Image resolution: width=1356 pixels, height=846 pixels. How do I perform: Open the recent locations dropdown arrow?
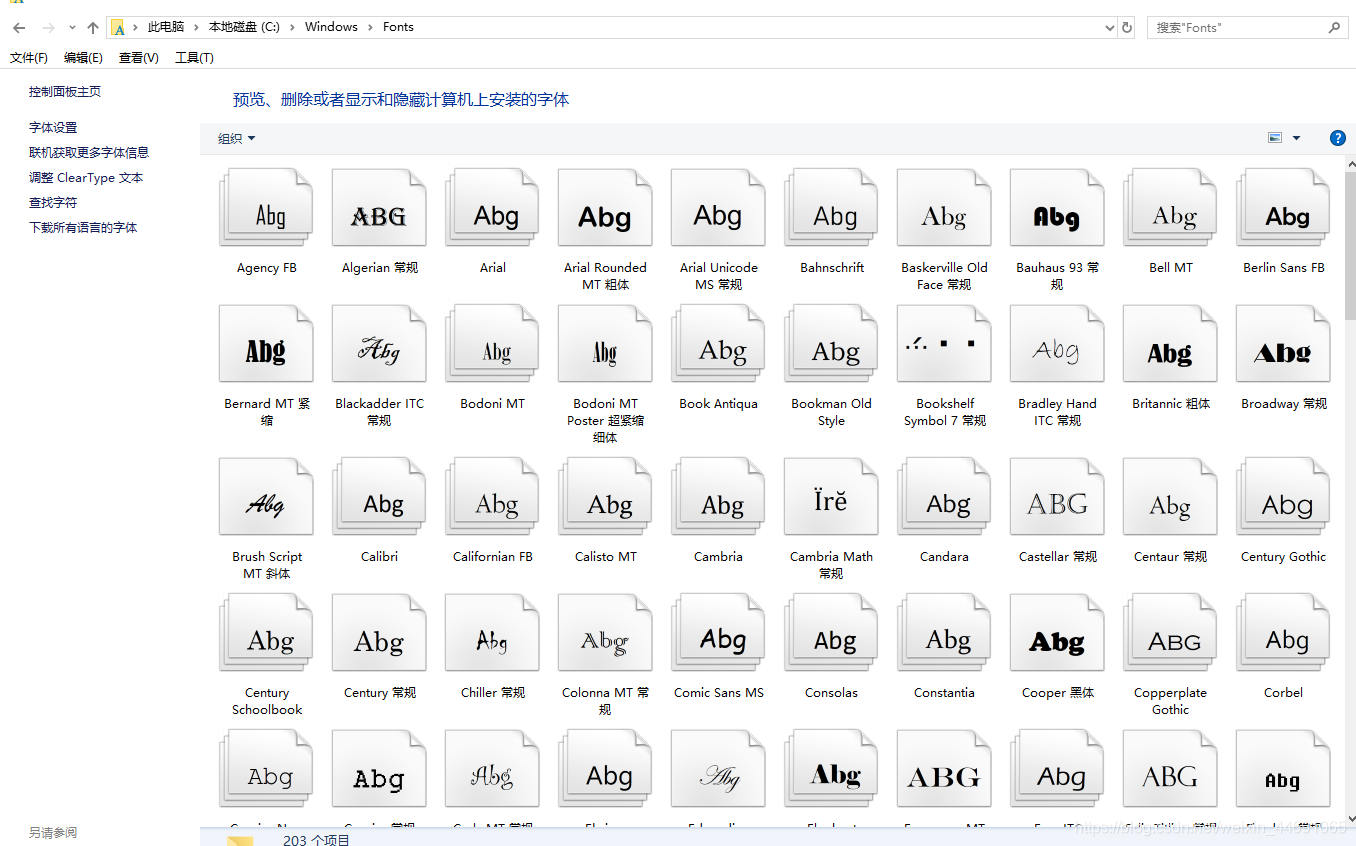pos(72,28)
